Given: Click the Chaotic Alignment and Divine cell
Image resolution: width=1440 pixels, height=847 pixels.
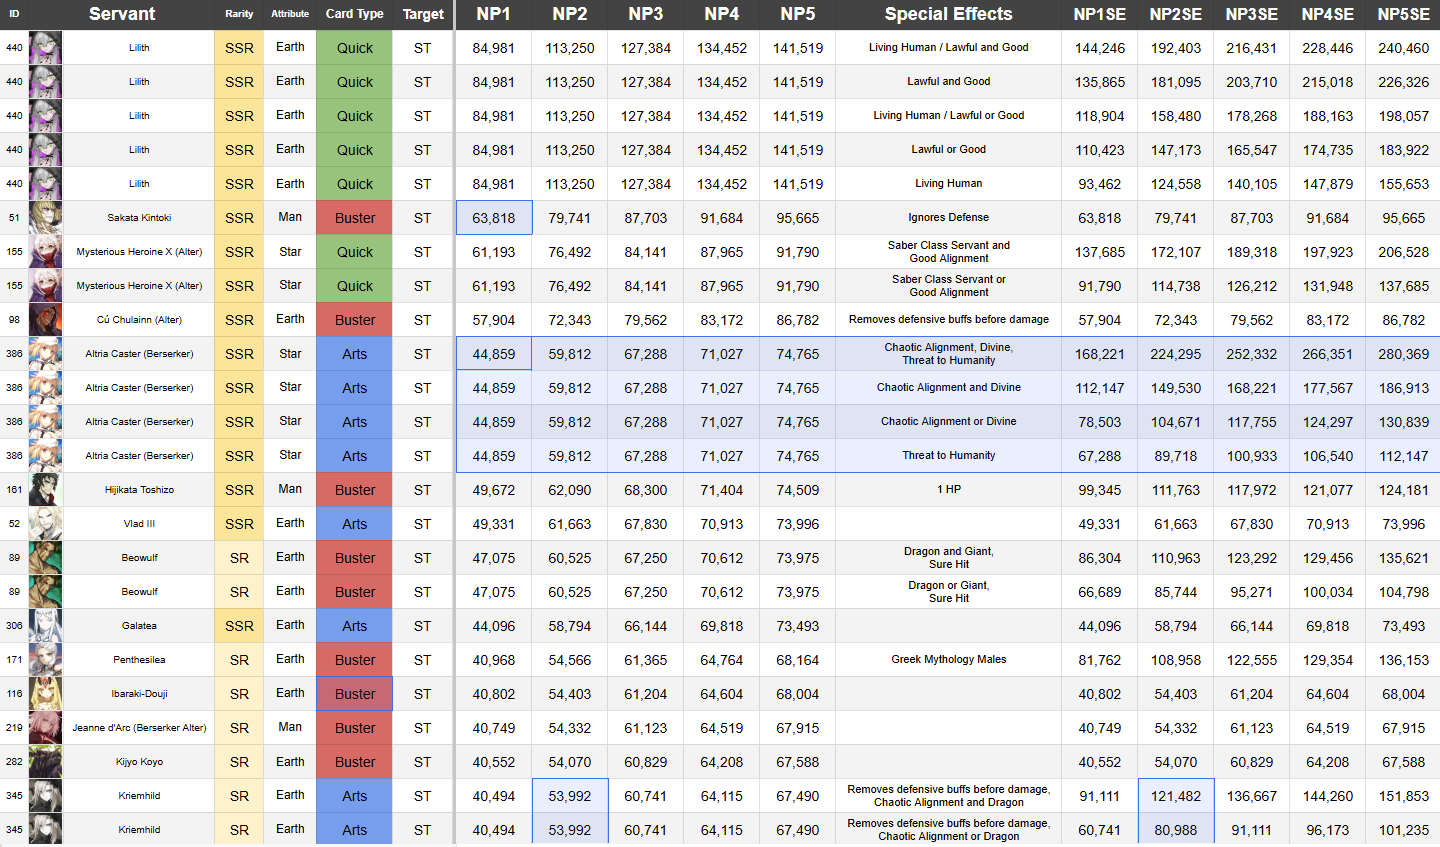Looking at the screenshot, I should coord(949,388).
